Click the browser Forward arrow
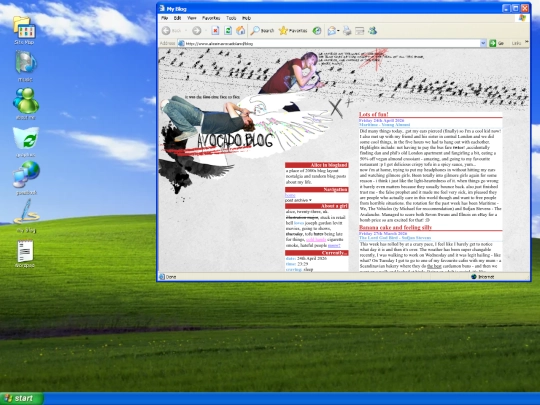540x405 pixels. [x=196, y=31]
